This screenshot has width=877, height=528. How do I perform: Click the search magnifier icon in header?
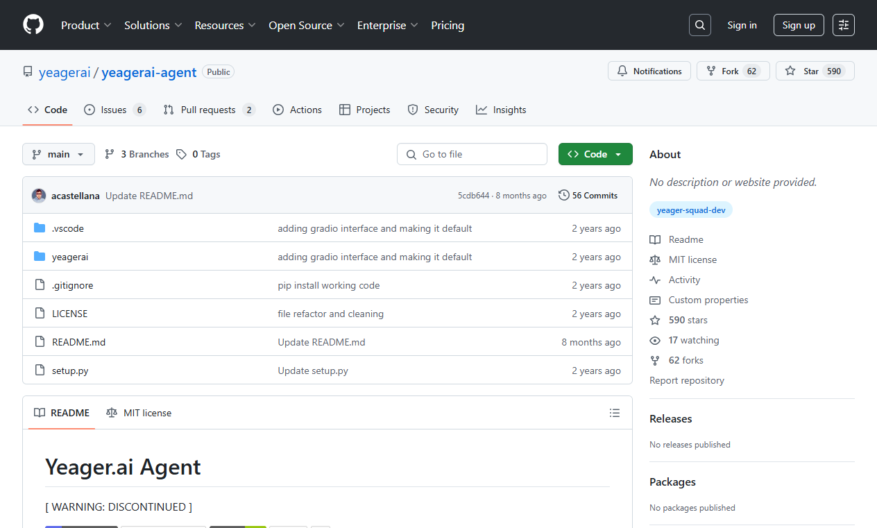click(700, 25)
